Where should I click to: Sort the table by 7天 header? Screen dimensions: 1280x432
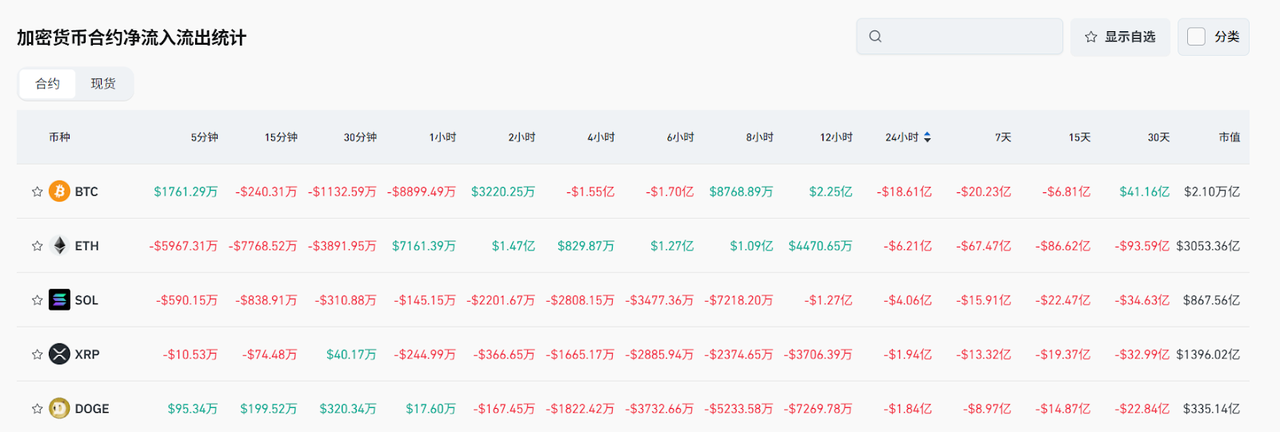pyautogui.click(x=1002, y=137)
